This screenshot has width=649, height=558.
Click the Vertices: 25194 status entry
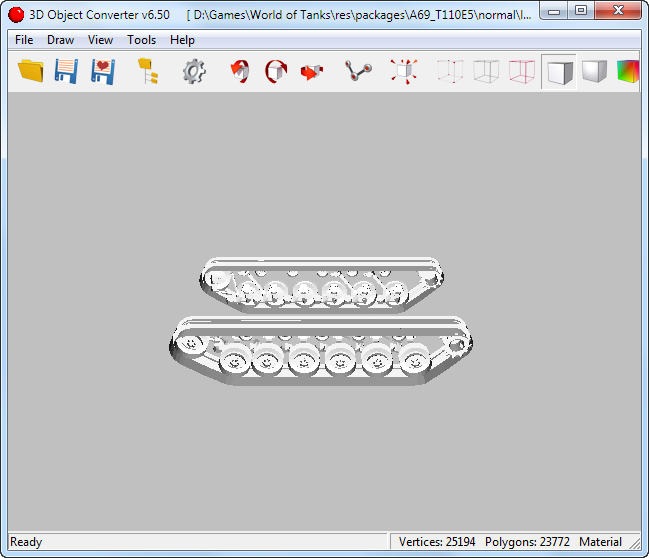(x=437, y=542)
